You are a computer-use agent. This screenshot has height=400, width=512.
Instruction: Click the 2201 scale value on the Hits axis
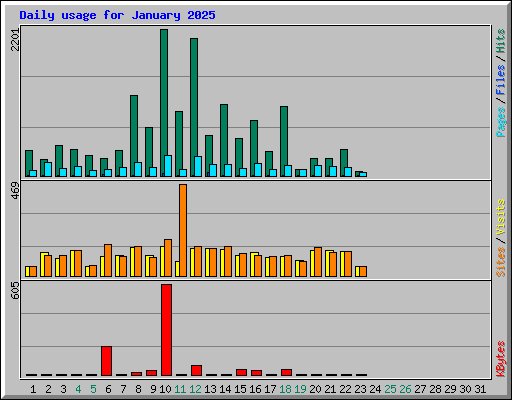(16, 40)
